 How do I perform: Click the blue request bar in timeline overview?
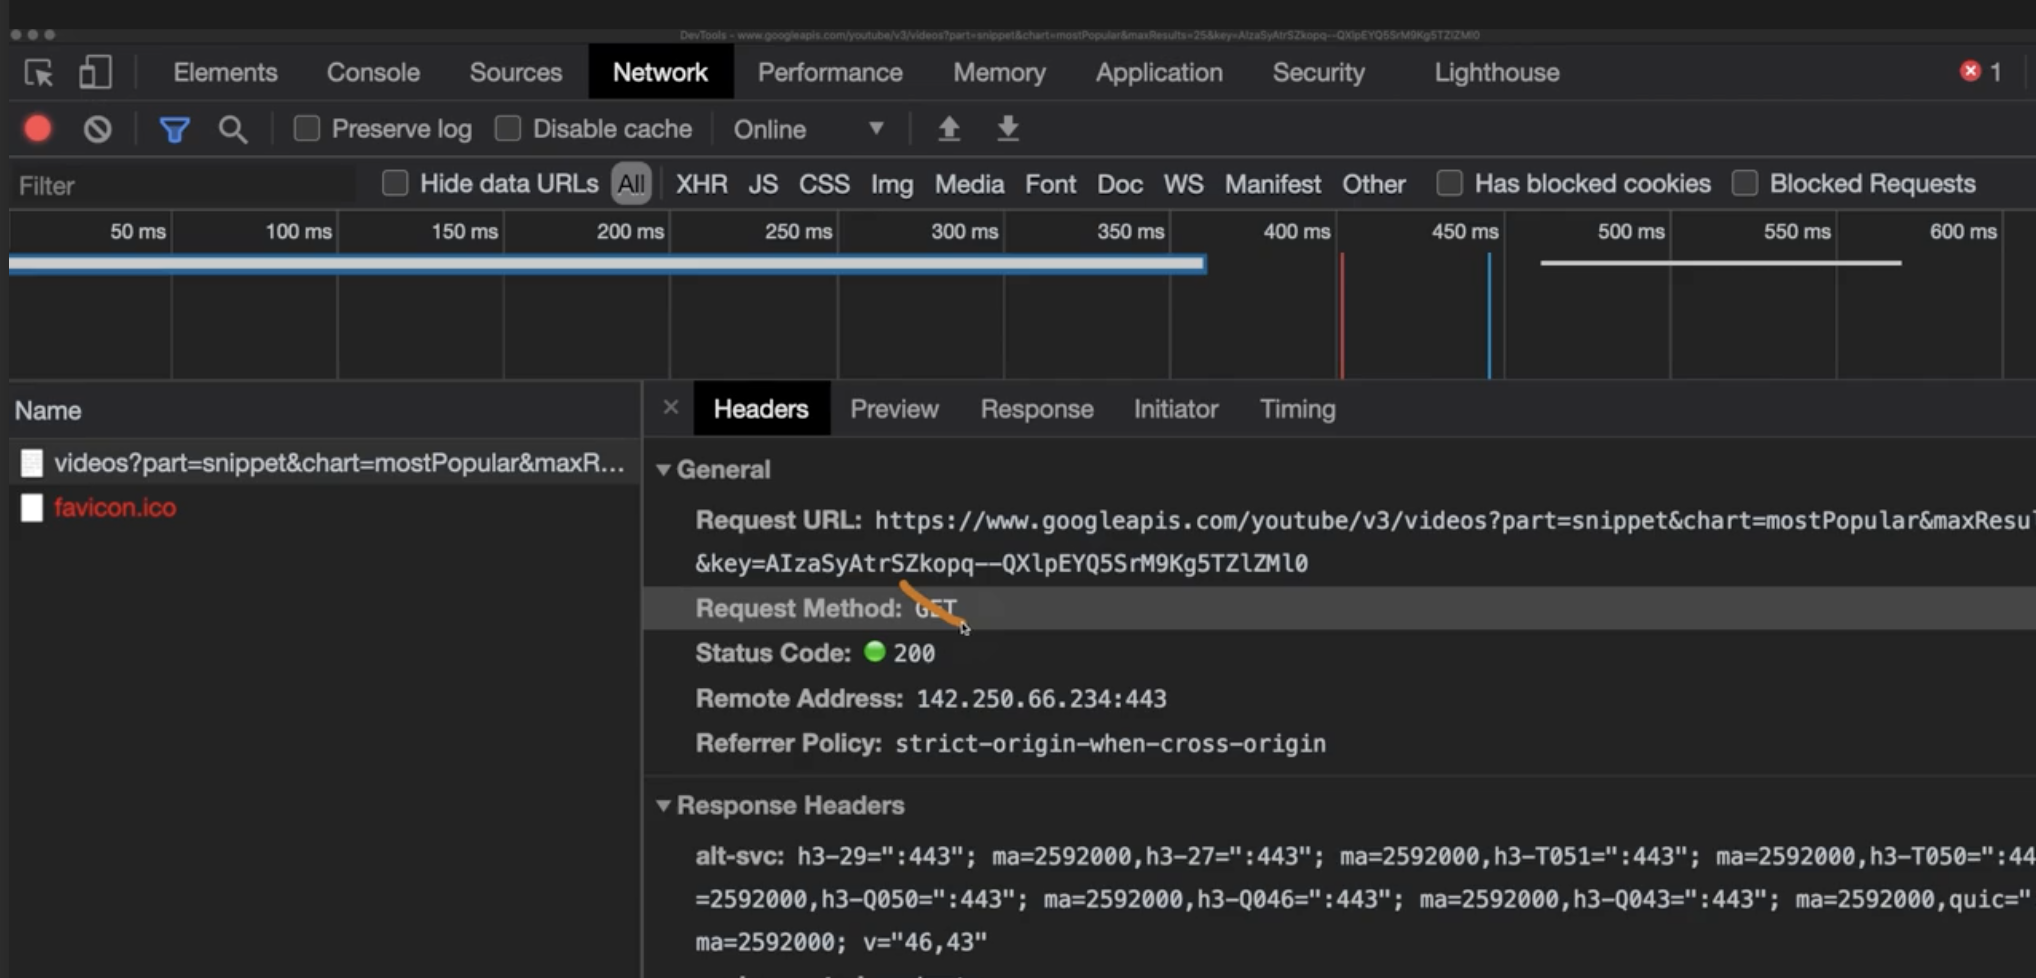607,264
